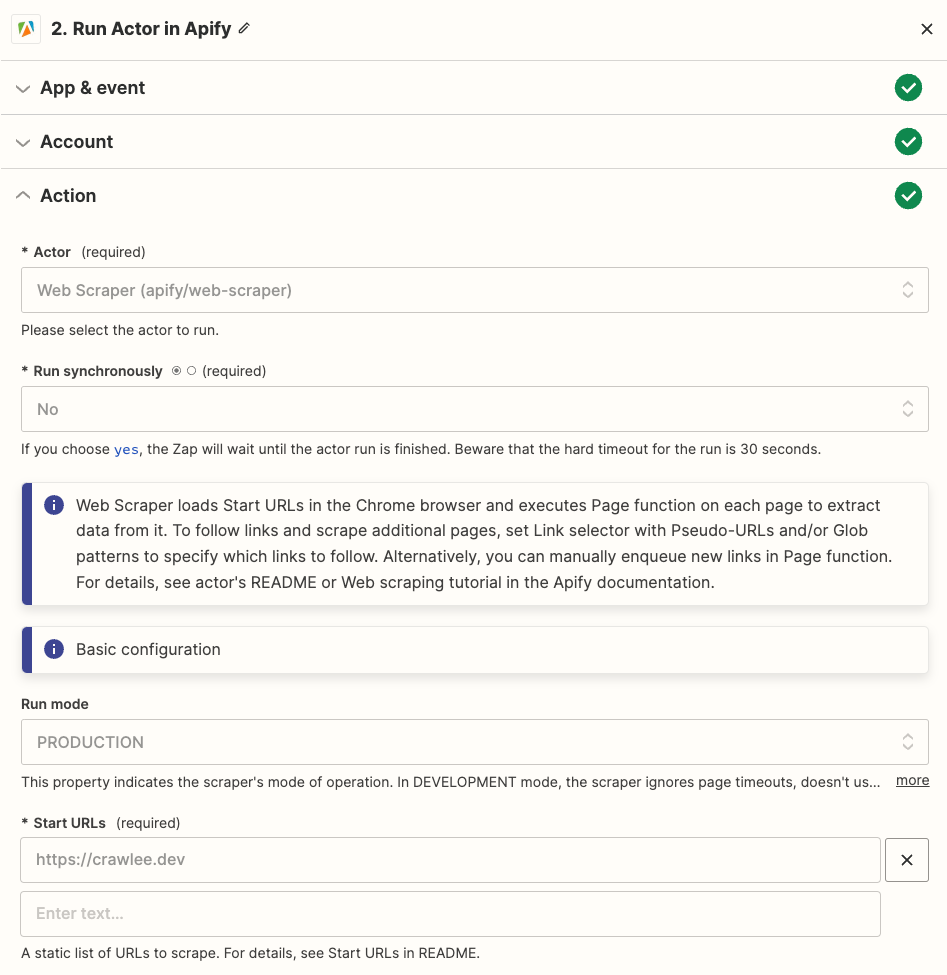Expand the Account section
The height and width of the screenshot is (975, 947).
[x=23, y=142]
